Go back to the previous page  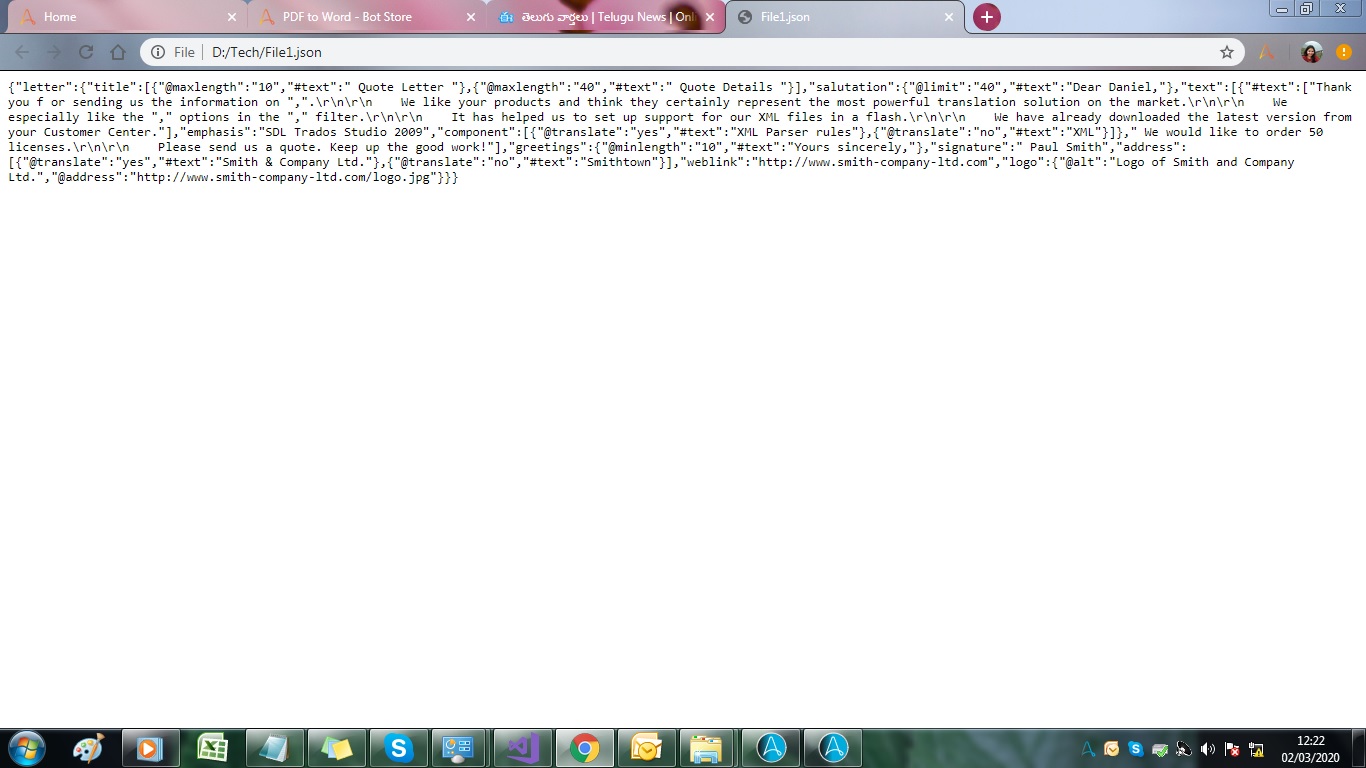pos(22,52)
